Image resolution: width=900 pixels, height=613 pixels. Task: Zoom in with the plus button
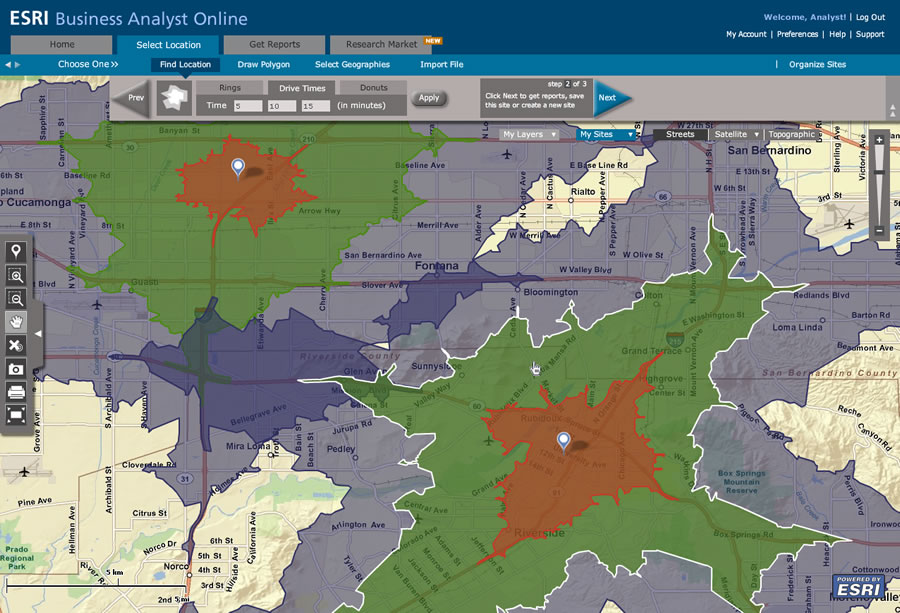[x=879, y=140]
